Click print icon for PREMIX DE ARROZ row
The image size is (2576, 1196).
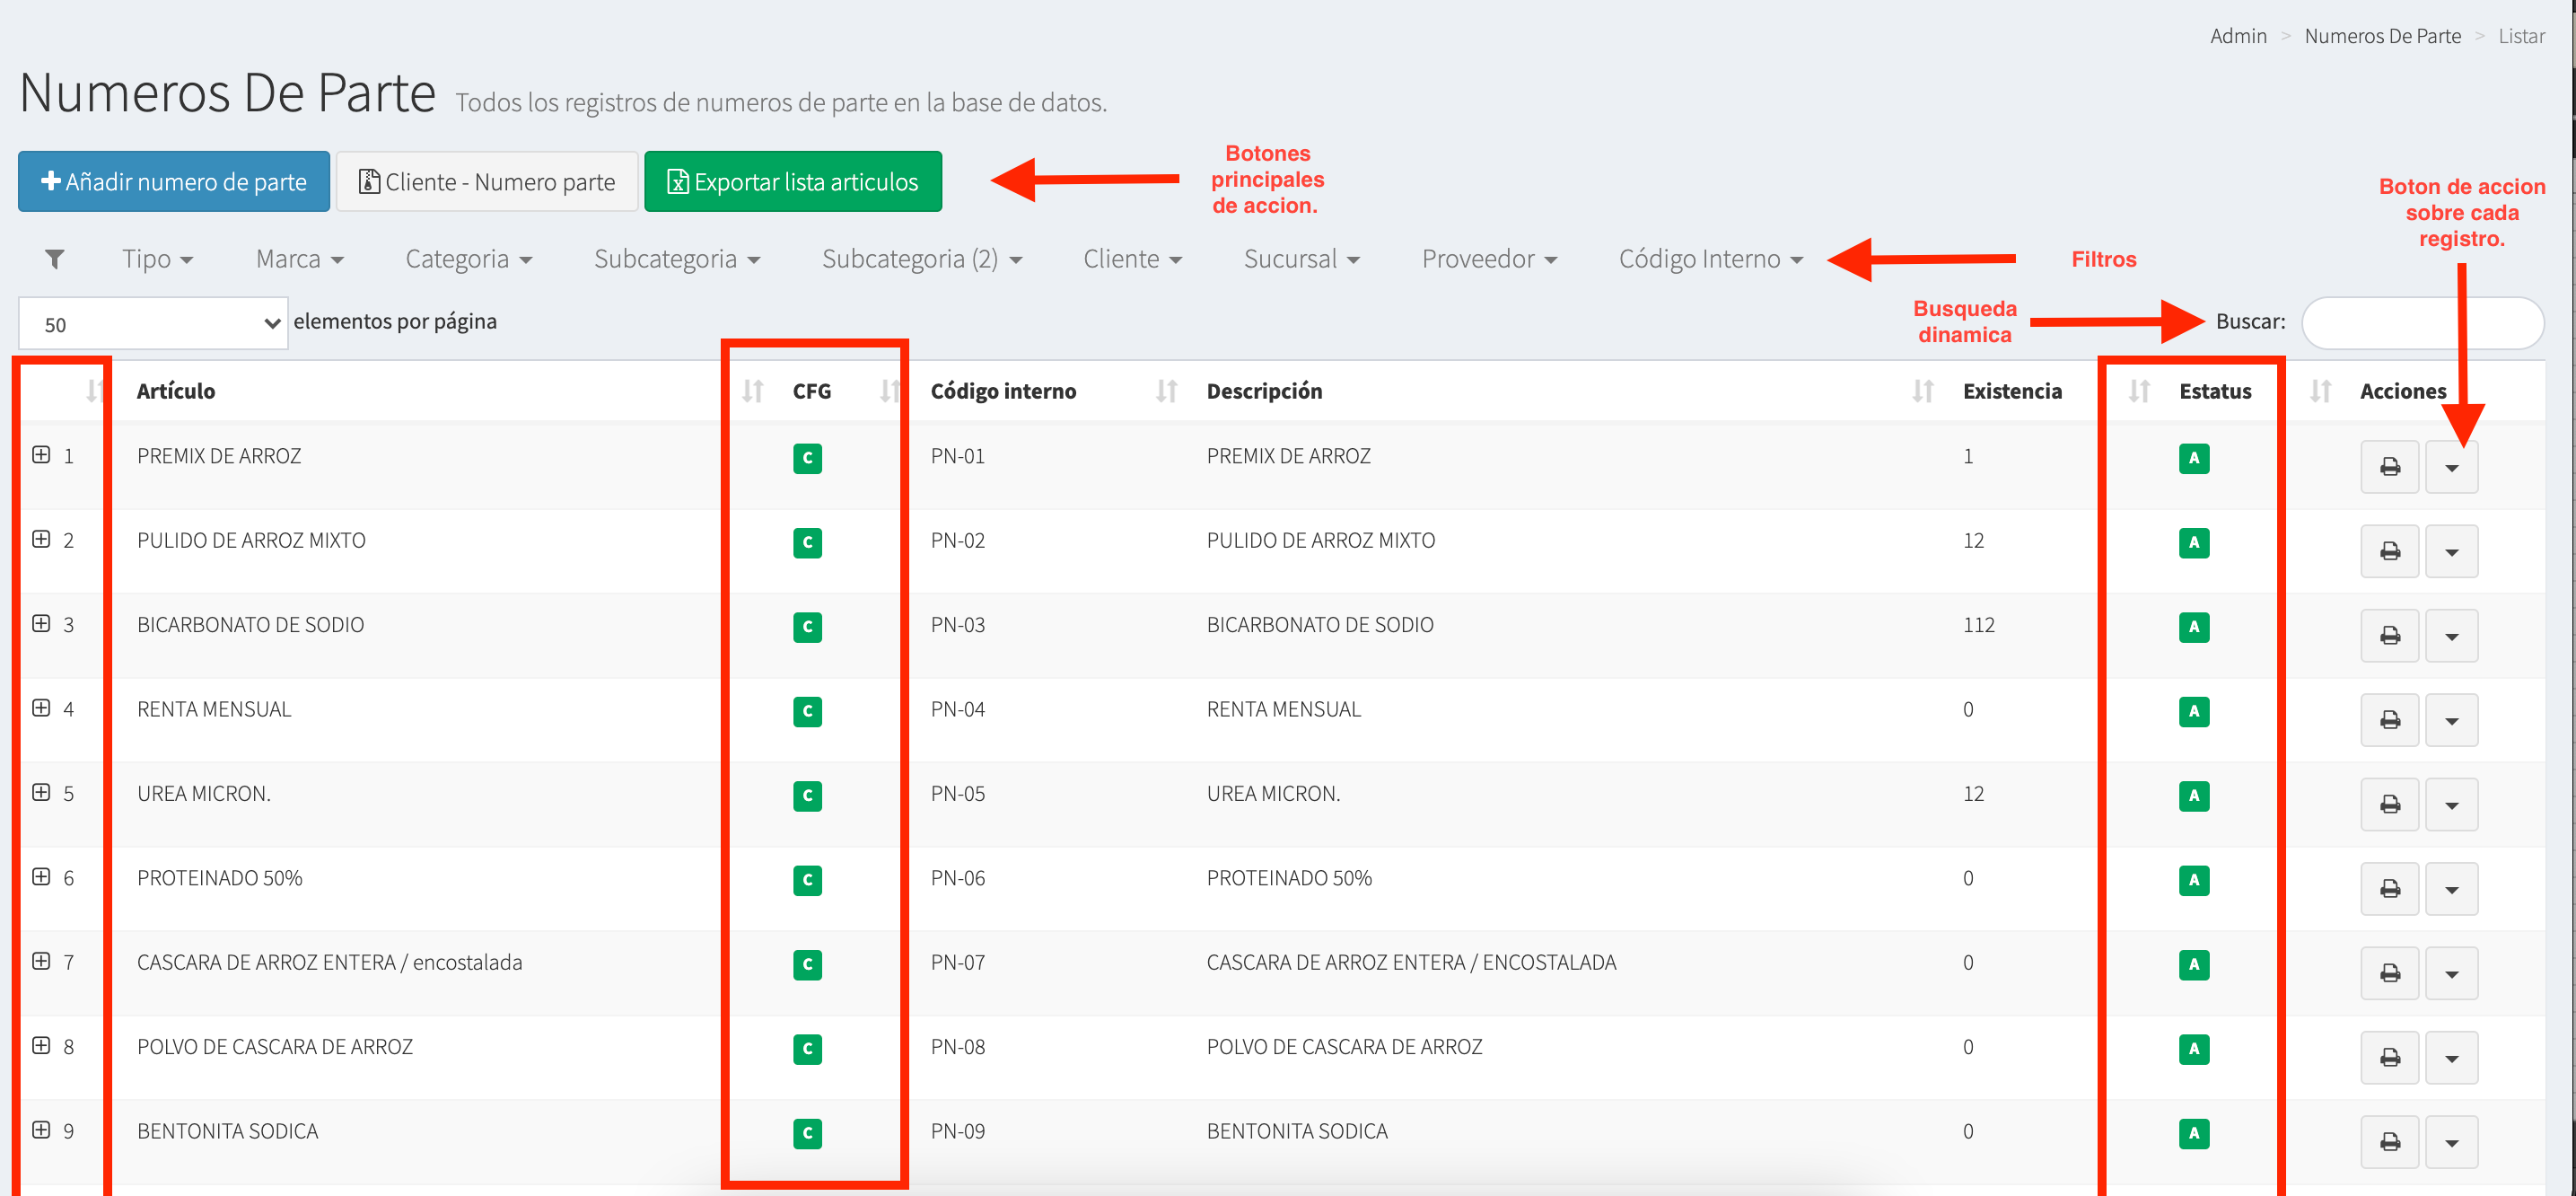click(x=2389, y=467)
